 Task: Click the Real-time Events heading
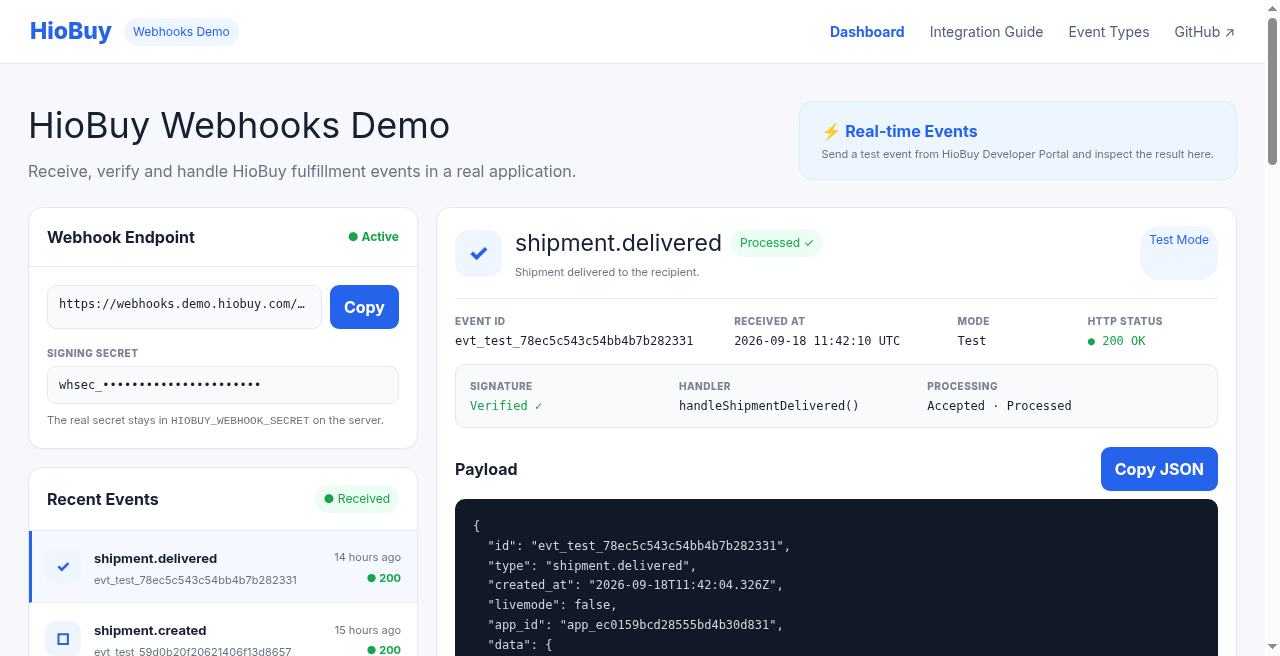pyautogui.click(x=911, y=131)
